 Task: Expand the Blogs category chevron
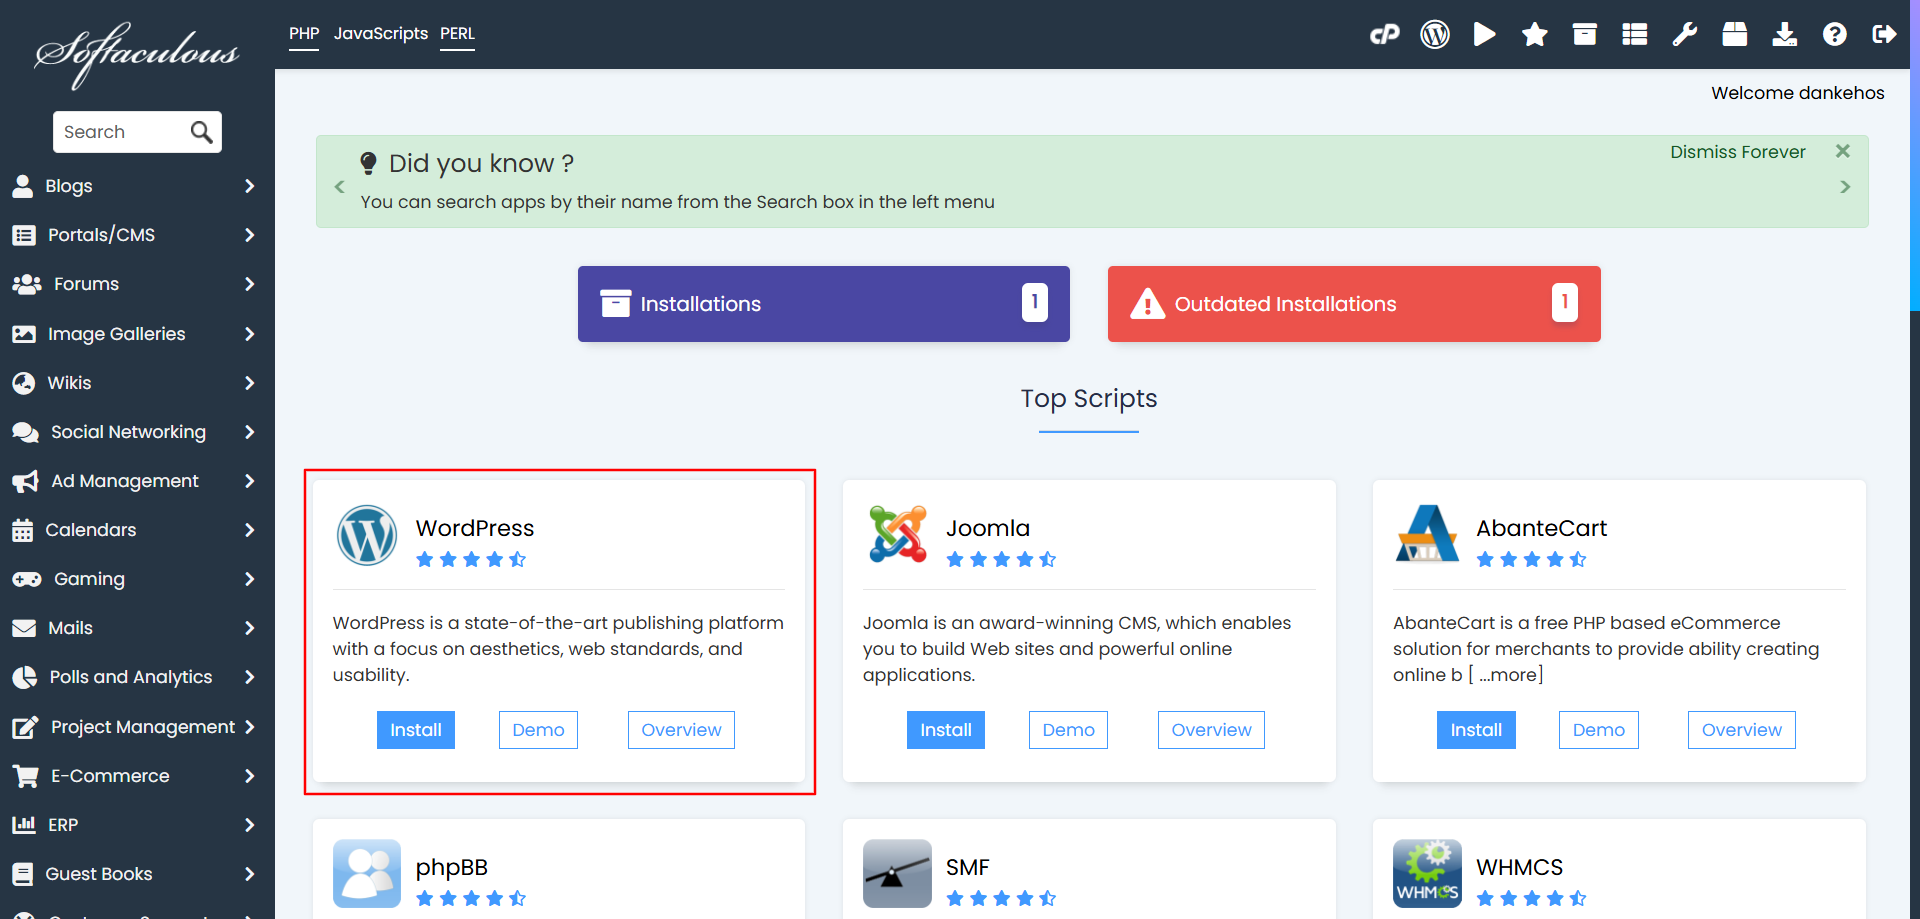[249, 186]
